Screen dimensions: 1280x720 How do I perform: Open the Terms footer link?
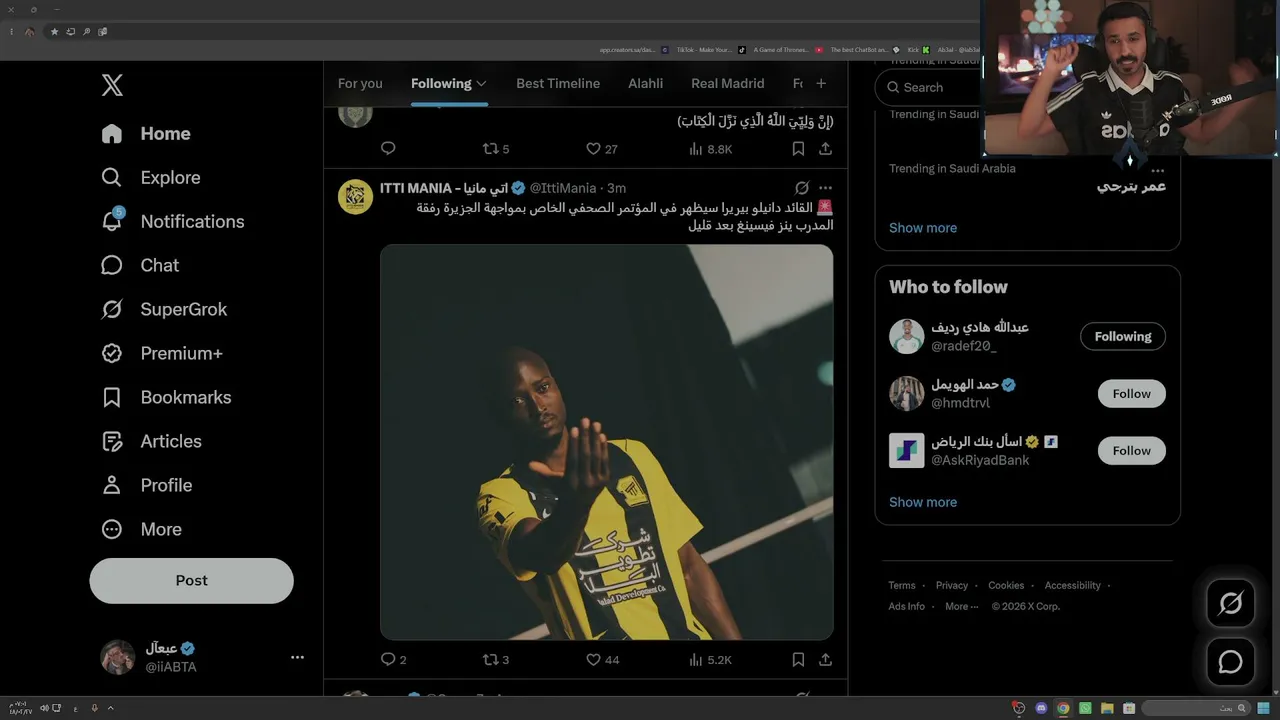click(902, 586)
